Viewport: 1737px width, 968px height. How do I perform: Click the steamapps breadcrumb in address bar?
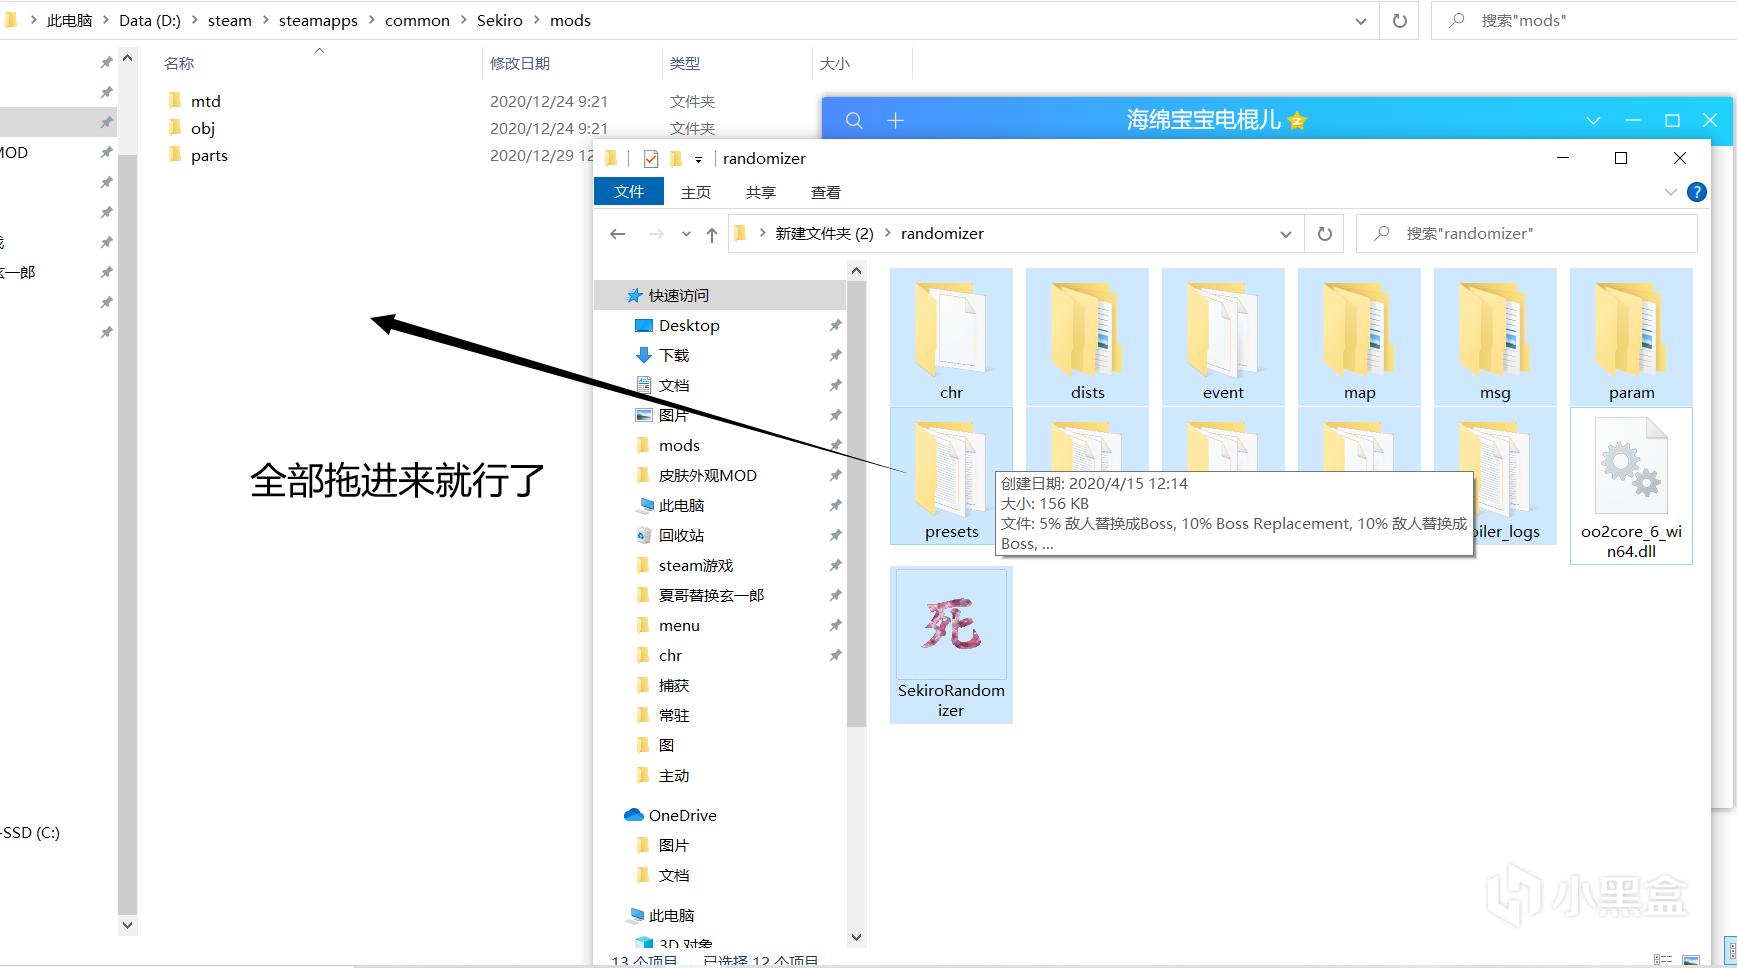coord(318,20)
